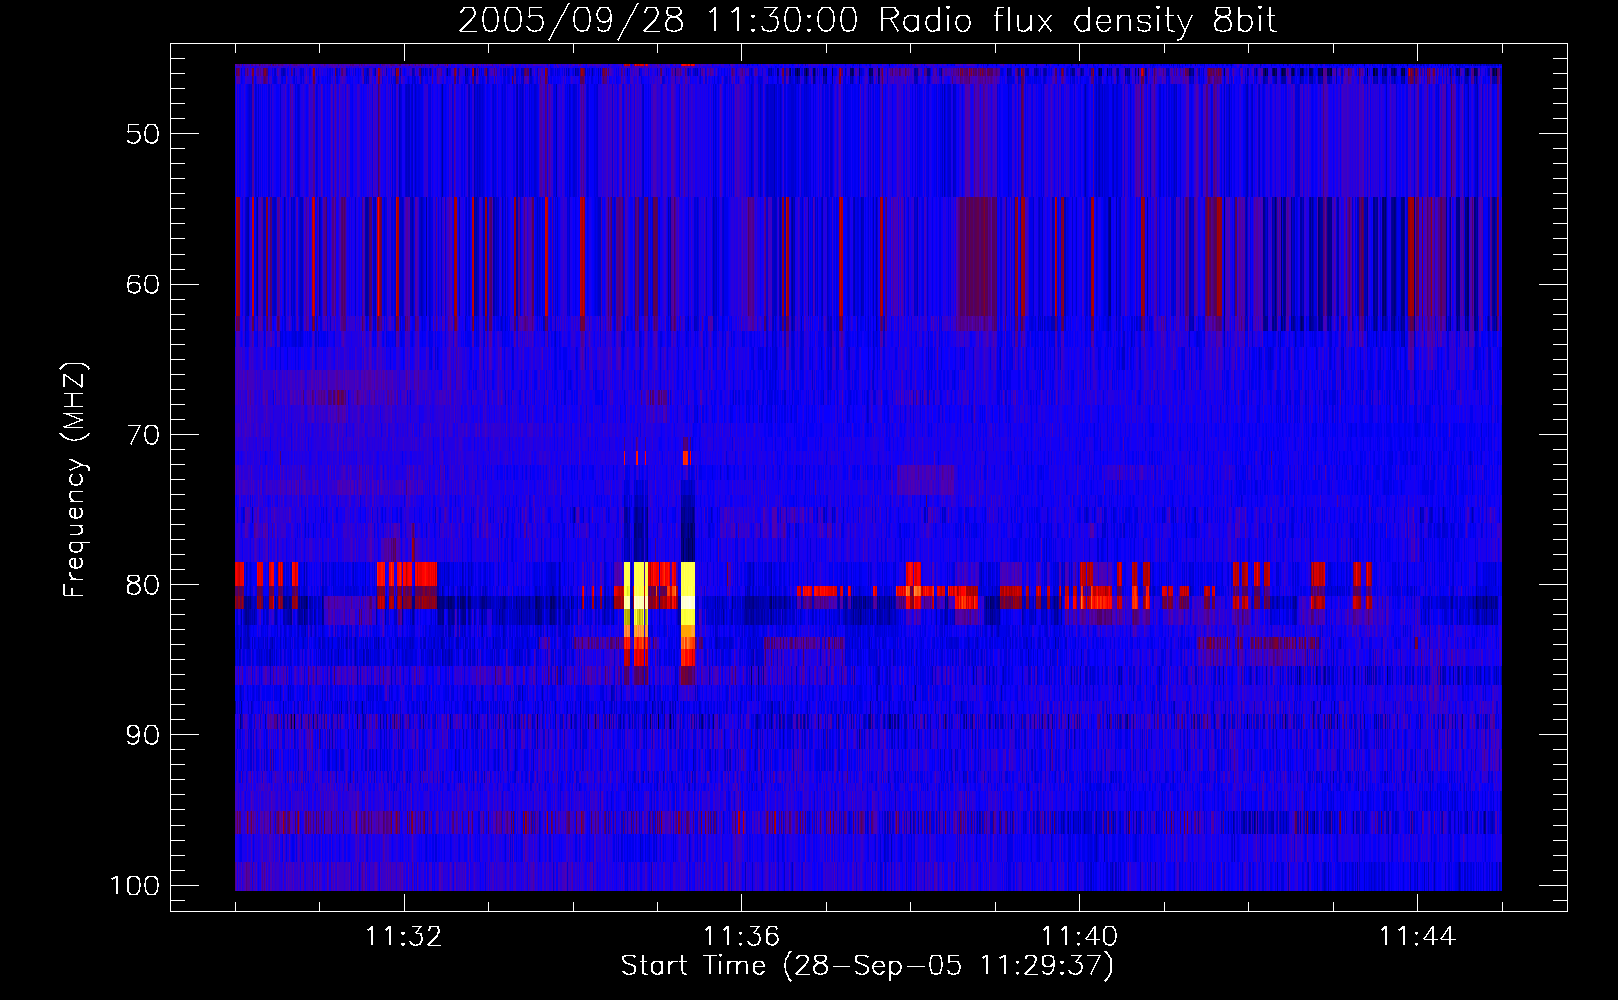This screenshot has height=1000, width=1618.
Task: Click the 100 frequency tick label
Action: [x=134, y=886]
